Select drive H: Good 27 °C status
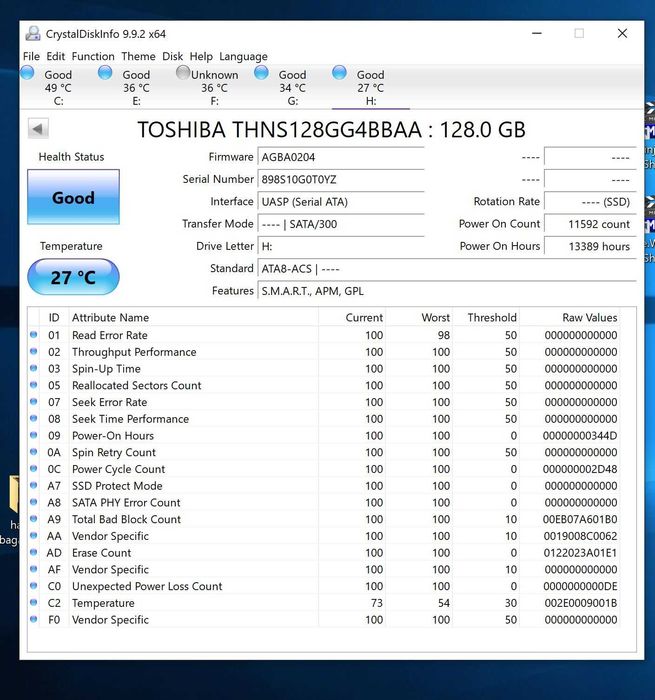The height and width of the screenshot is (700, 655). (x=371, y=88)
